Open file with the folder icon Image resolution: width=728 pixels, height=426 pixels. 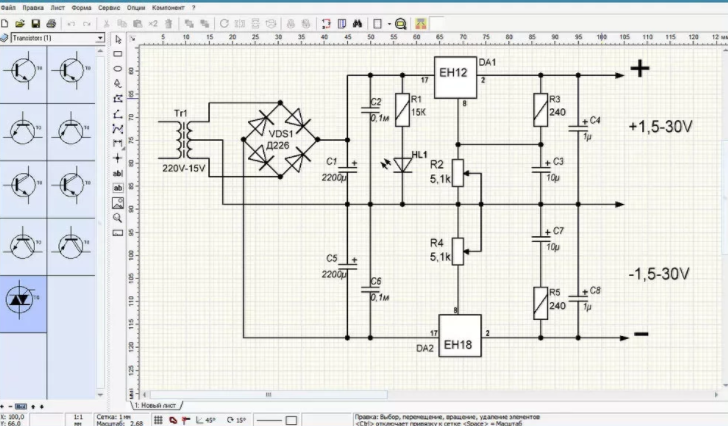[20, 23]
